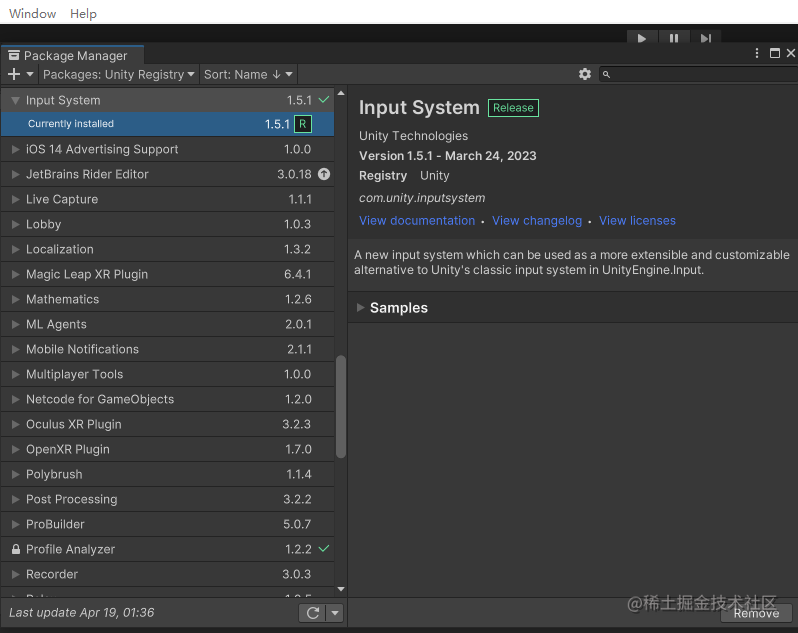Click the installed checkmark next to Input System

[x=324, y=100]
